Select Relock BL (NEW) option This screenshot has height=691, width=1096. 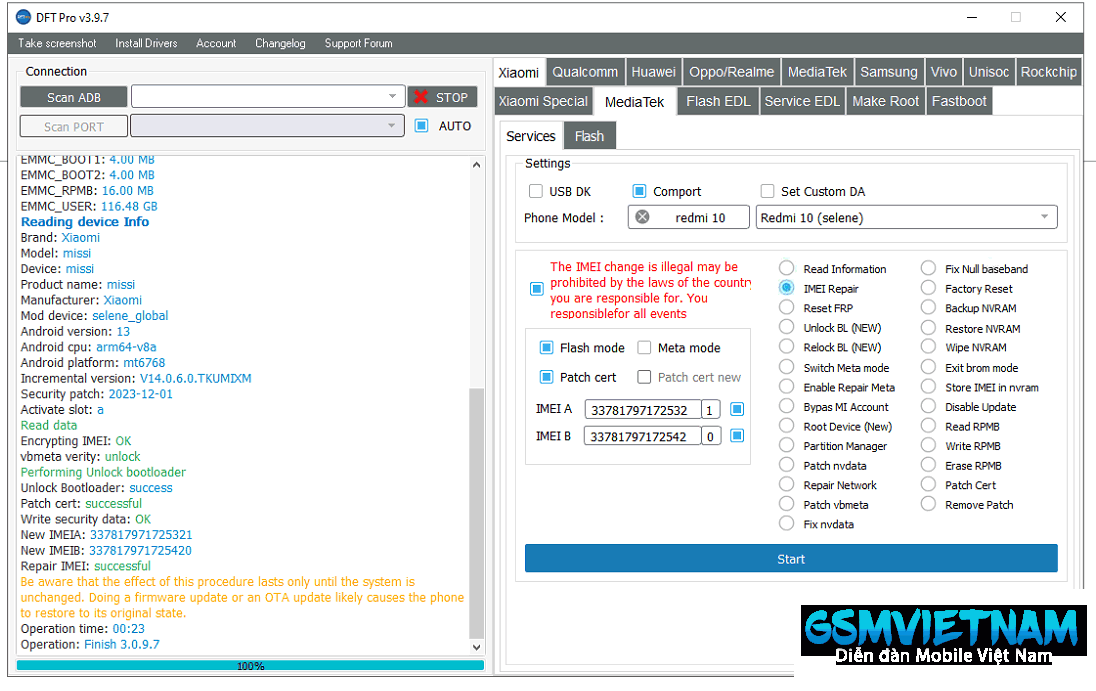coord(787,347)
